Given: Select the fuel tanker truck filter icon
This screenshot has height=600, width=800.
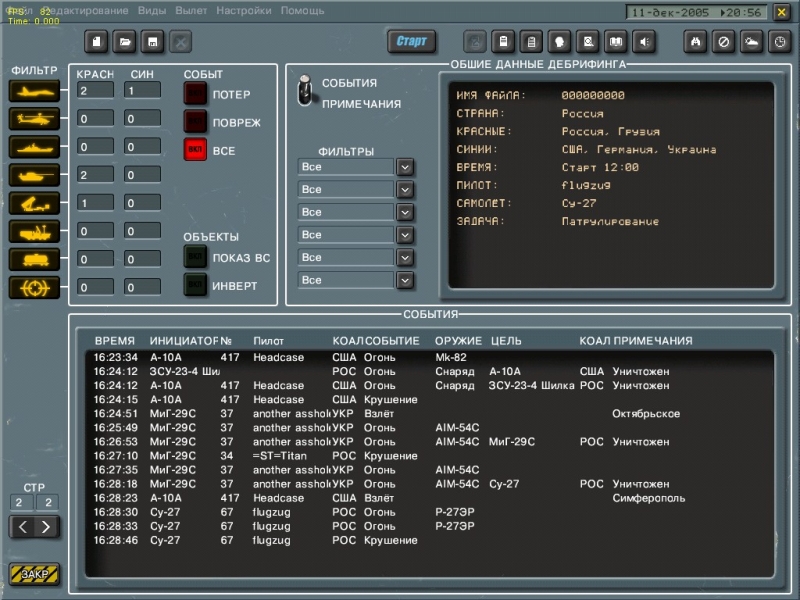Looking at the screenshot, I should click(34, 259).
